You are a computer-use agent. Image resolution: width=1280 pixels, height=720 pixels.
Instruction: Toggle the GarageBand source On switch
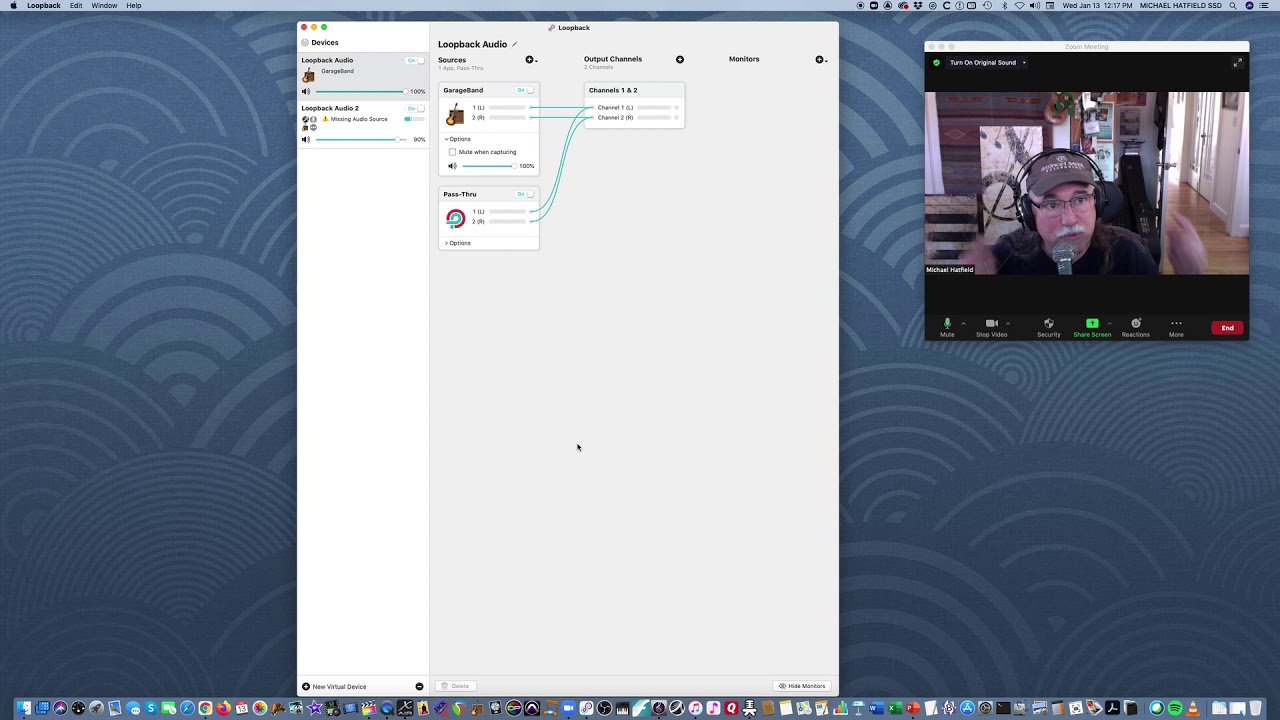pyautogui.click(x=525, y=90)
